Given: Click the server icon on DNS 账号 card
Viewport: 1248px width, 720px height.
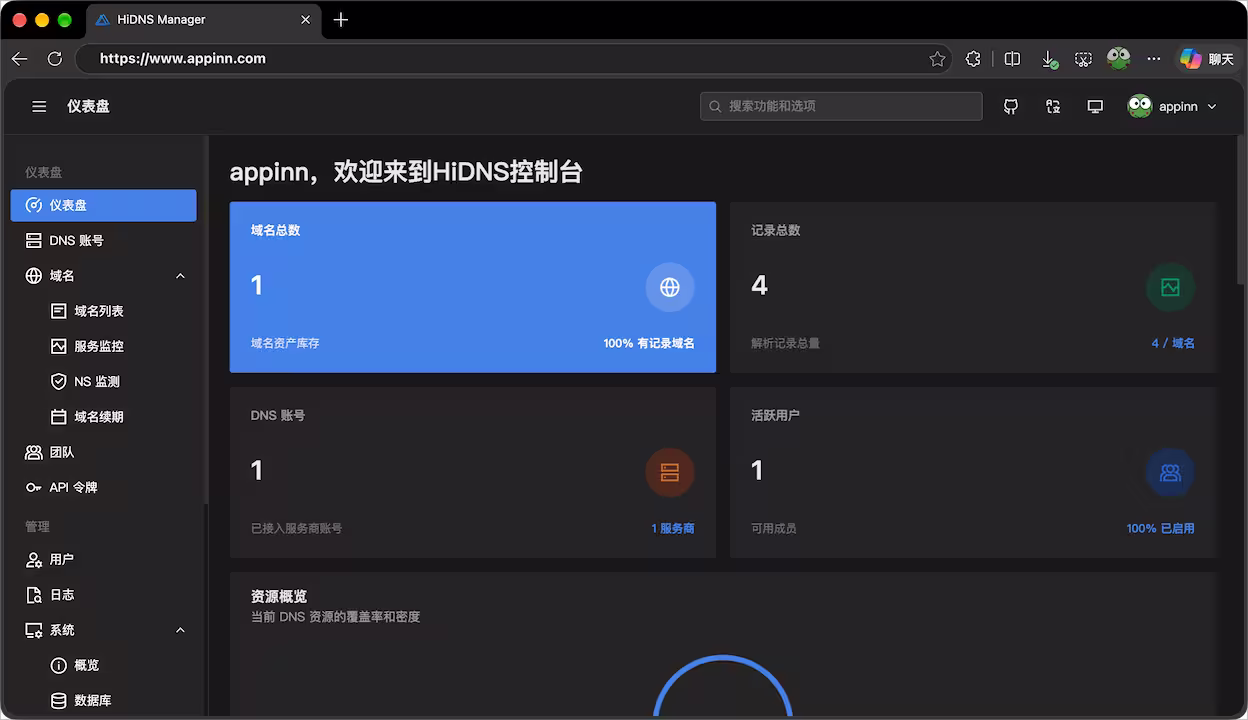Looking at the screenshot, I should [670, 472].
